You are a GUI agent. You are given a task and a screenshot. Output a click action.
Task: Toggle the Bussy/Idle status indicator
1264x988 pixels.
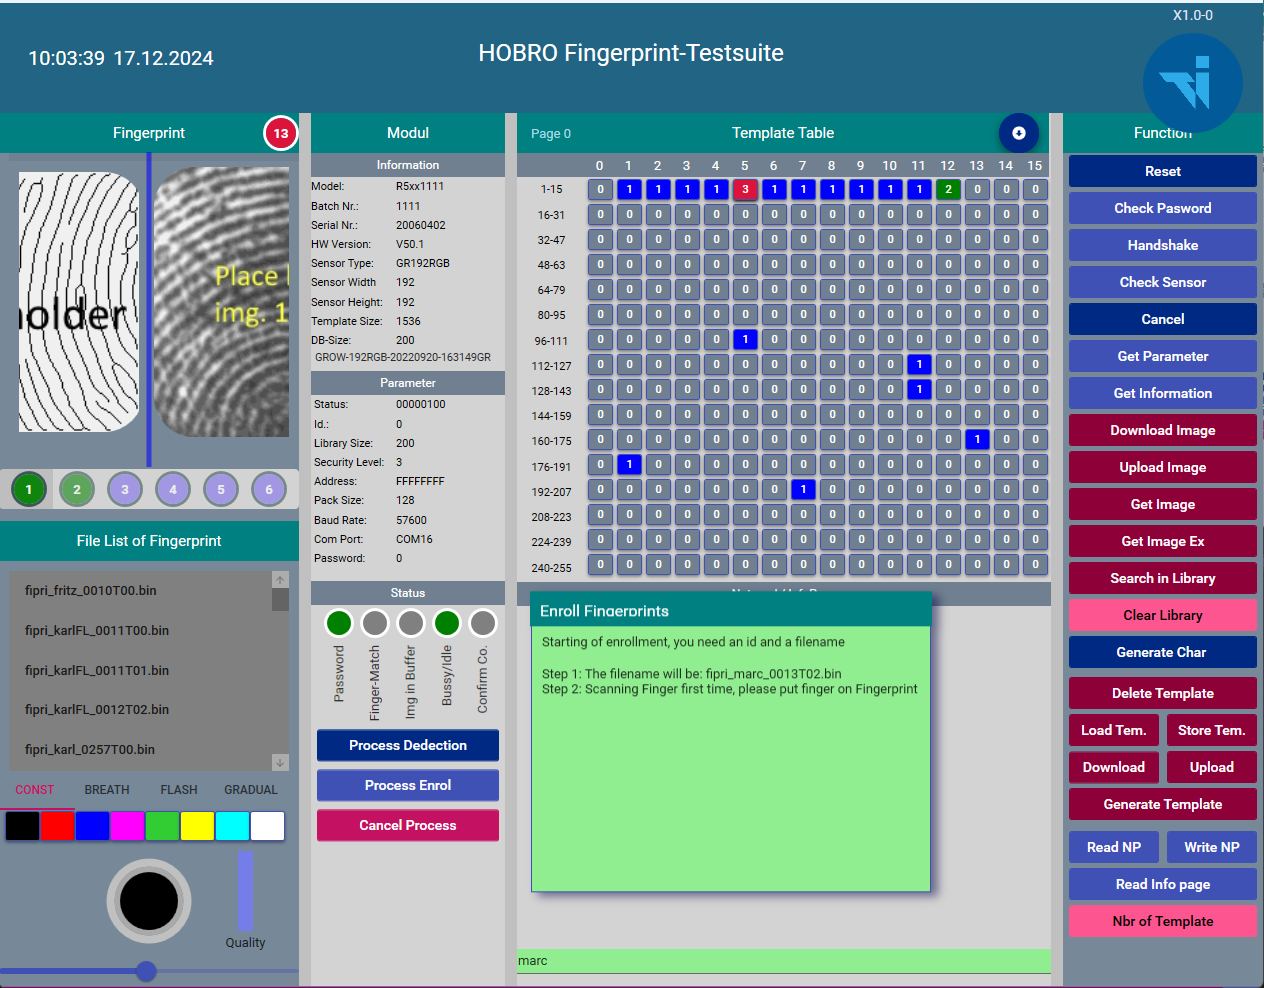pyautogui.click(x=447, y=623)
